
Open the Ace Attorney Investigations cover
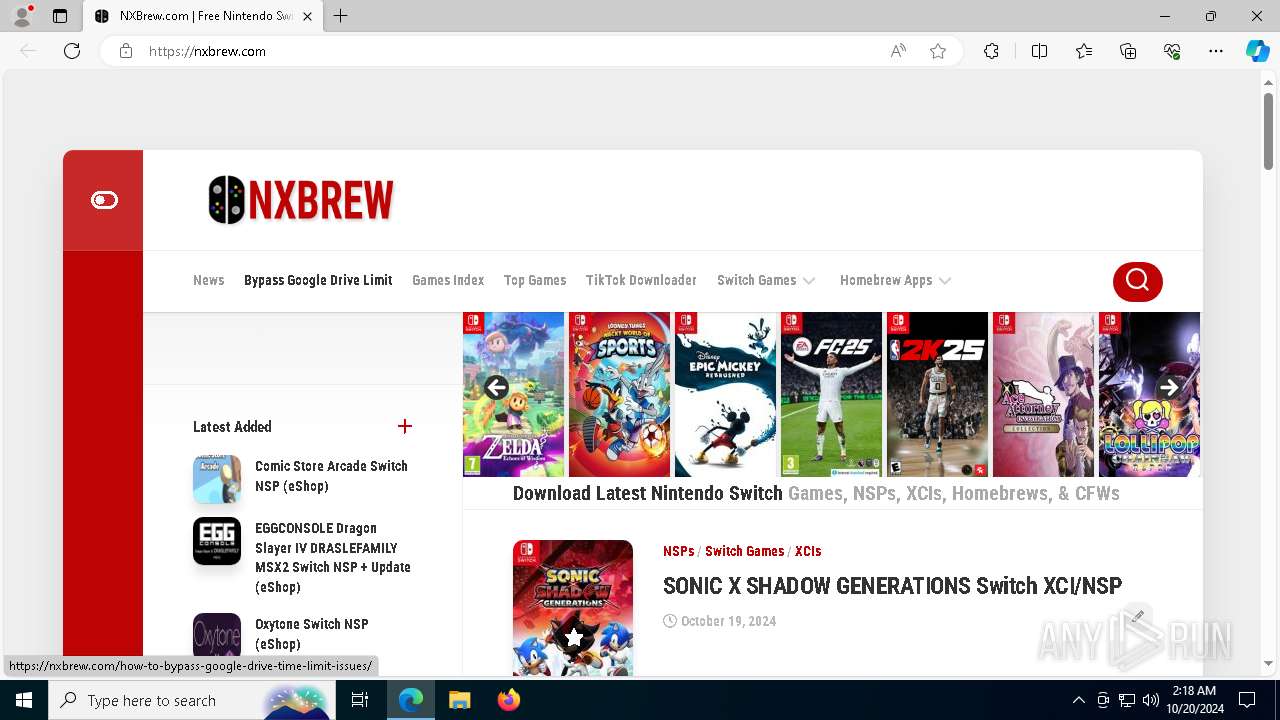[1044, 394]
